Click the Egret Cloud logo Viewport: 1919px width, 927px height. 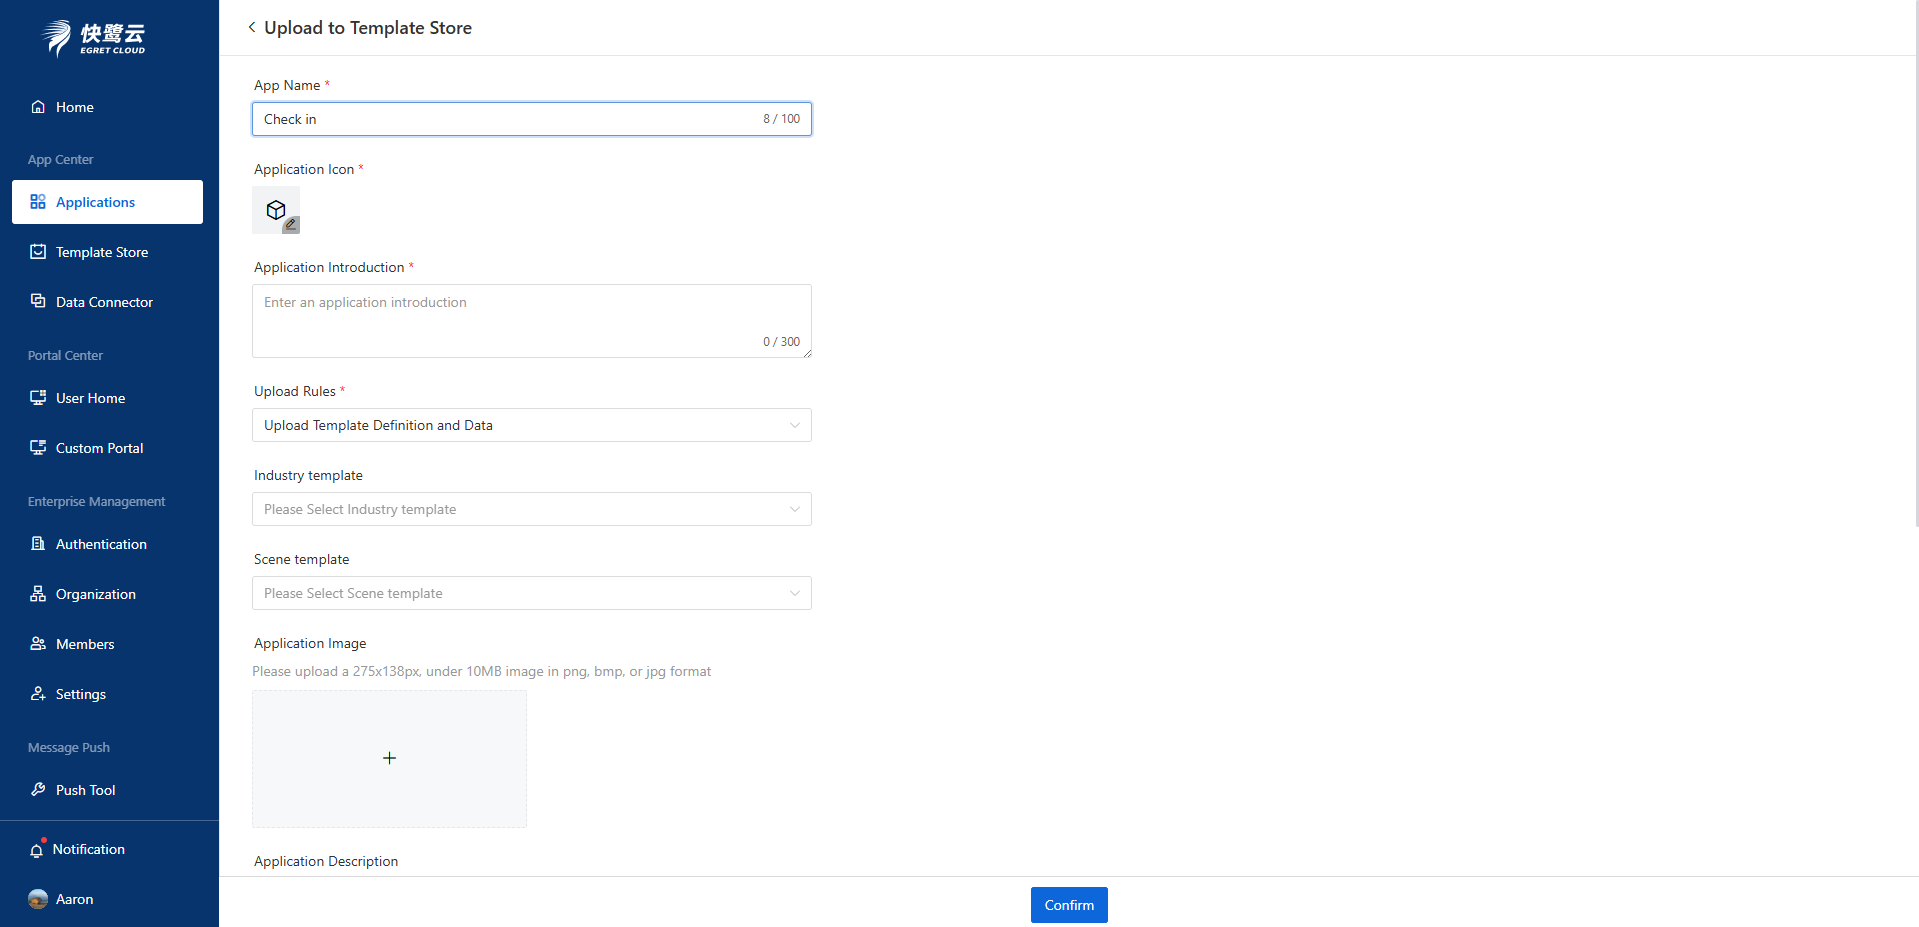point(94,38)
